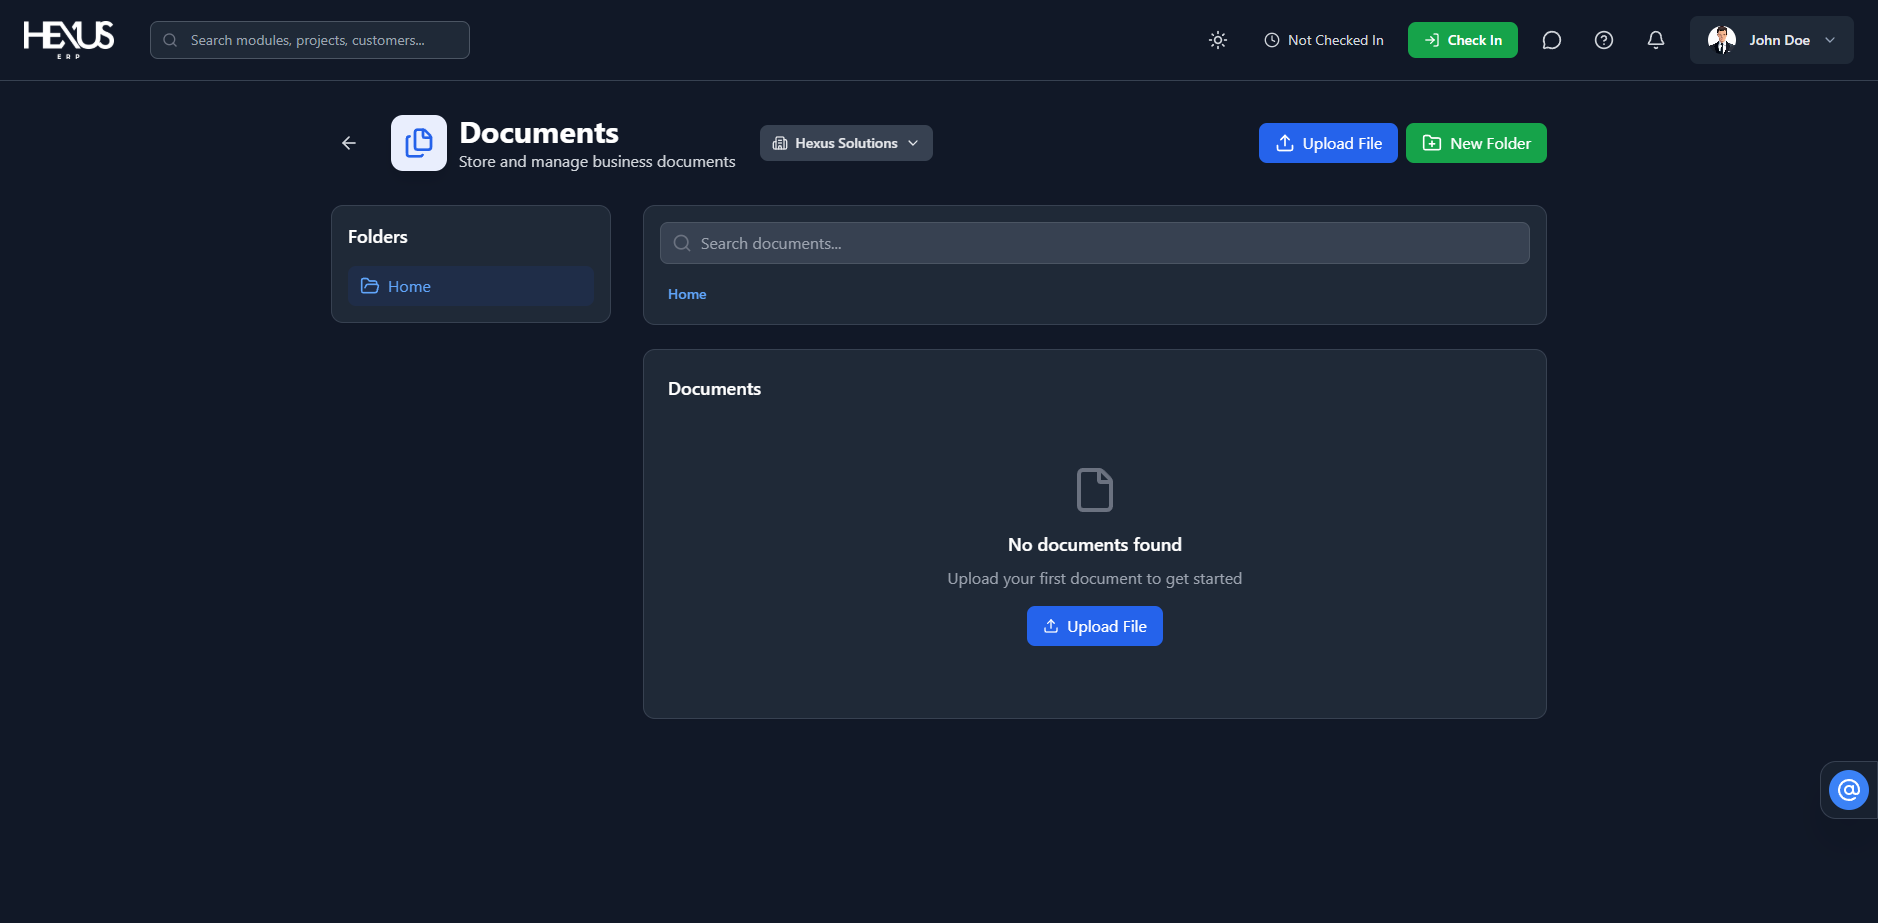The width and height of the screenshot is (1878, 923).
Task: Open the Hexus Solutions company dropdown
Action: (x=846, y=143)
